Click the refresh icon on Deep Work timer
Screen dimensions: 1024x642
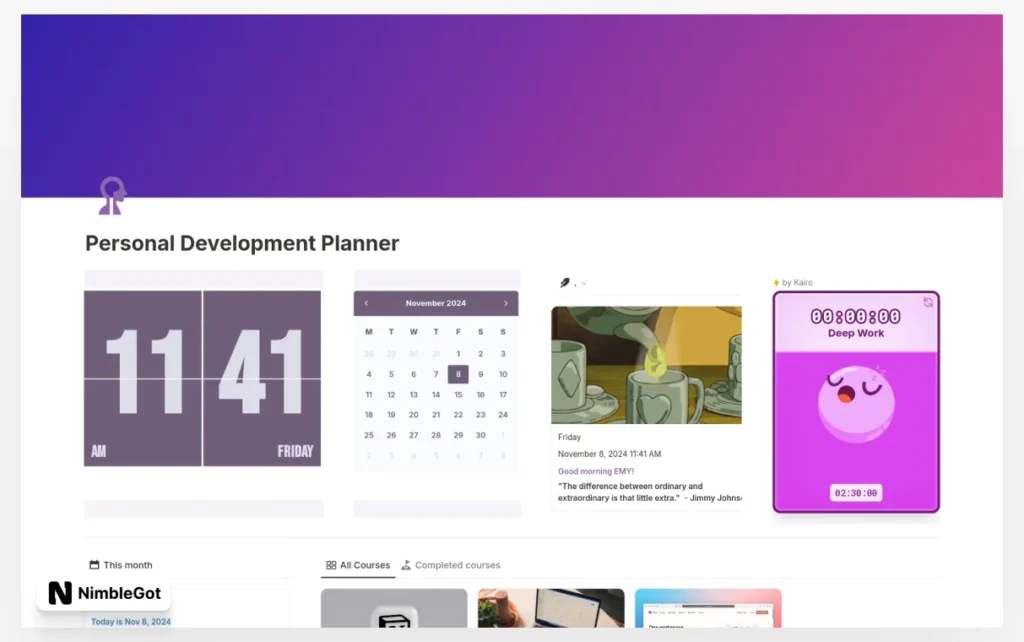pyautogui.click(x=928, y=302)
